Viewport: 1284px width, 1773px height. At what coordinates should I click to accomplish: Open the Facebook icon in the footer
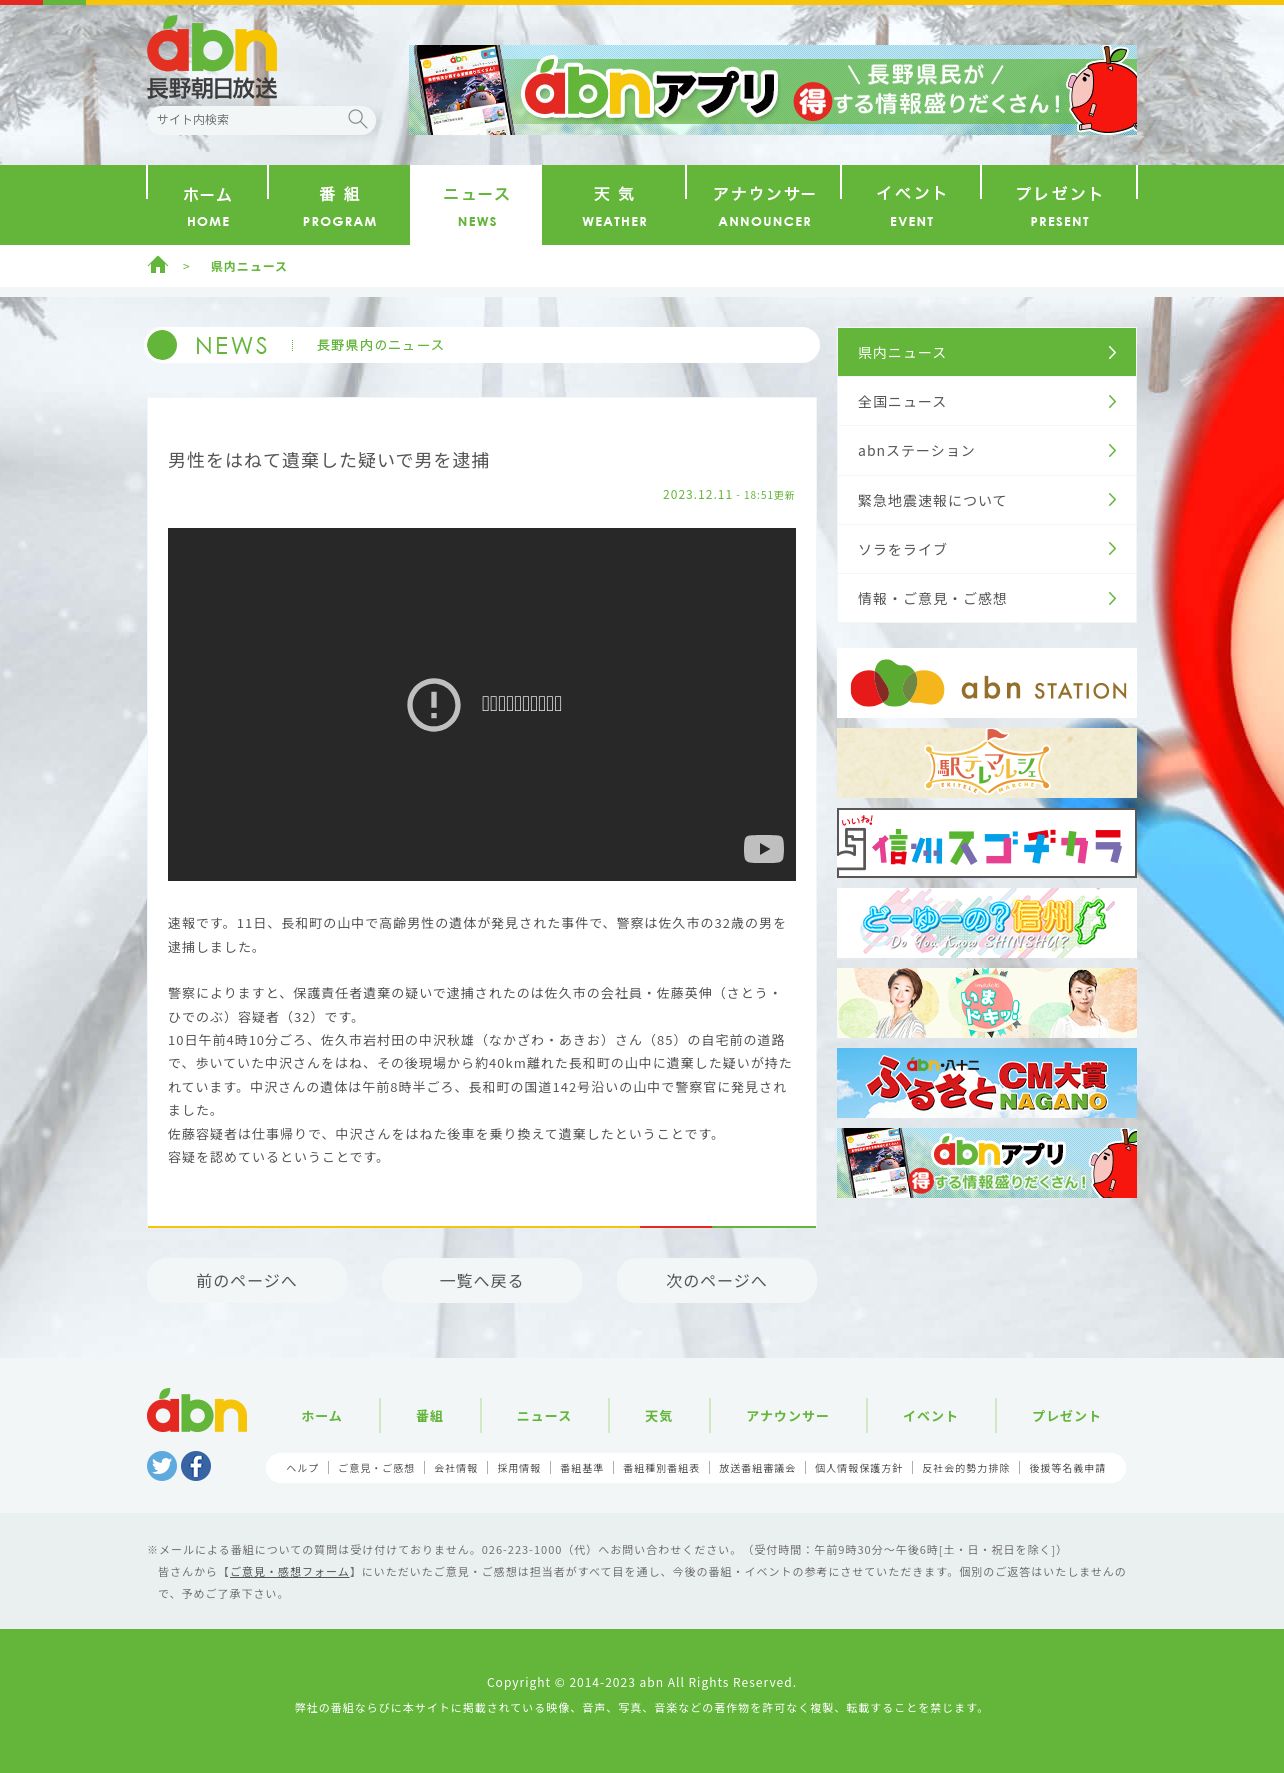coord(196,1466)
